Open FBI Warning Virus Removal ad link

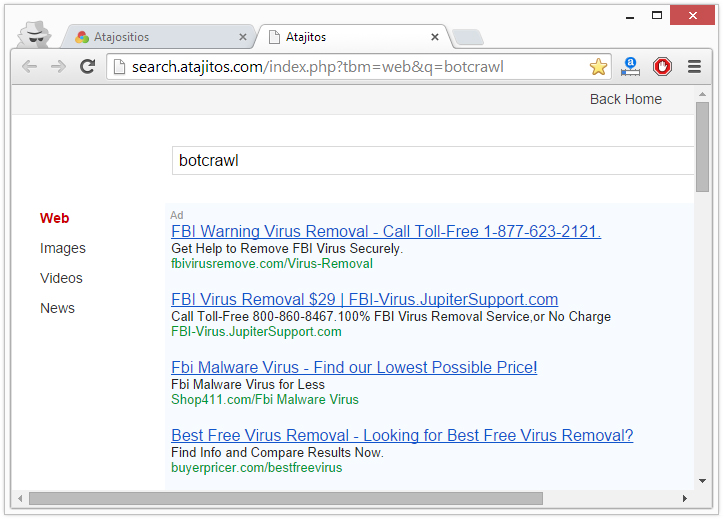[386, 231]
